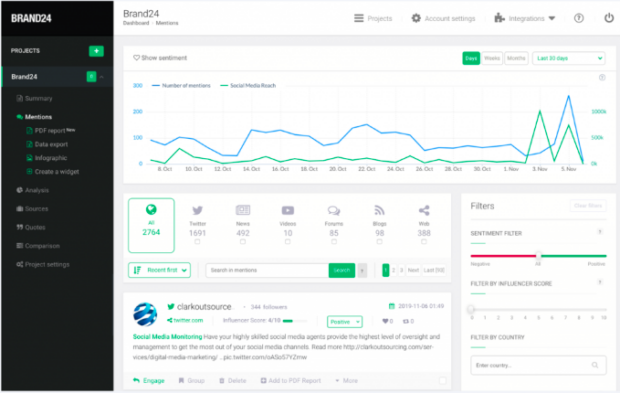Open Comparison in the sidebar
This screenshot has height=393, width=620.
coord(38,246)
